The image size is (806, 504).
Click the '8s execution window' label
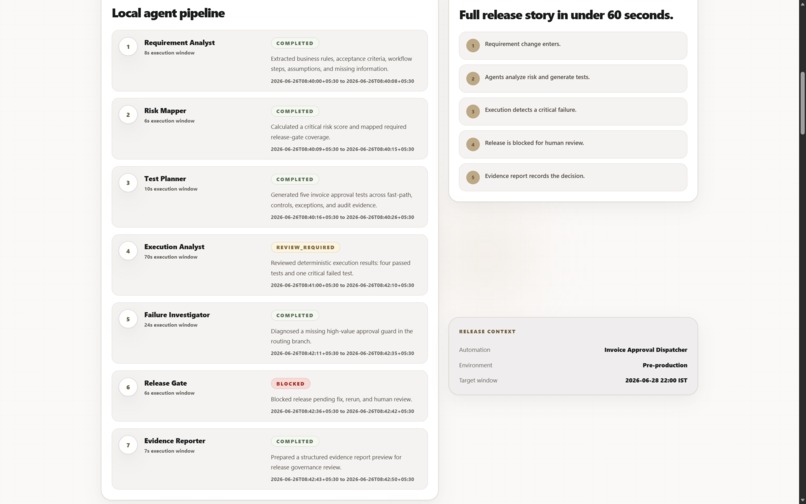169,53
